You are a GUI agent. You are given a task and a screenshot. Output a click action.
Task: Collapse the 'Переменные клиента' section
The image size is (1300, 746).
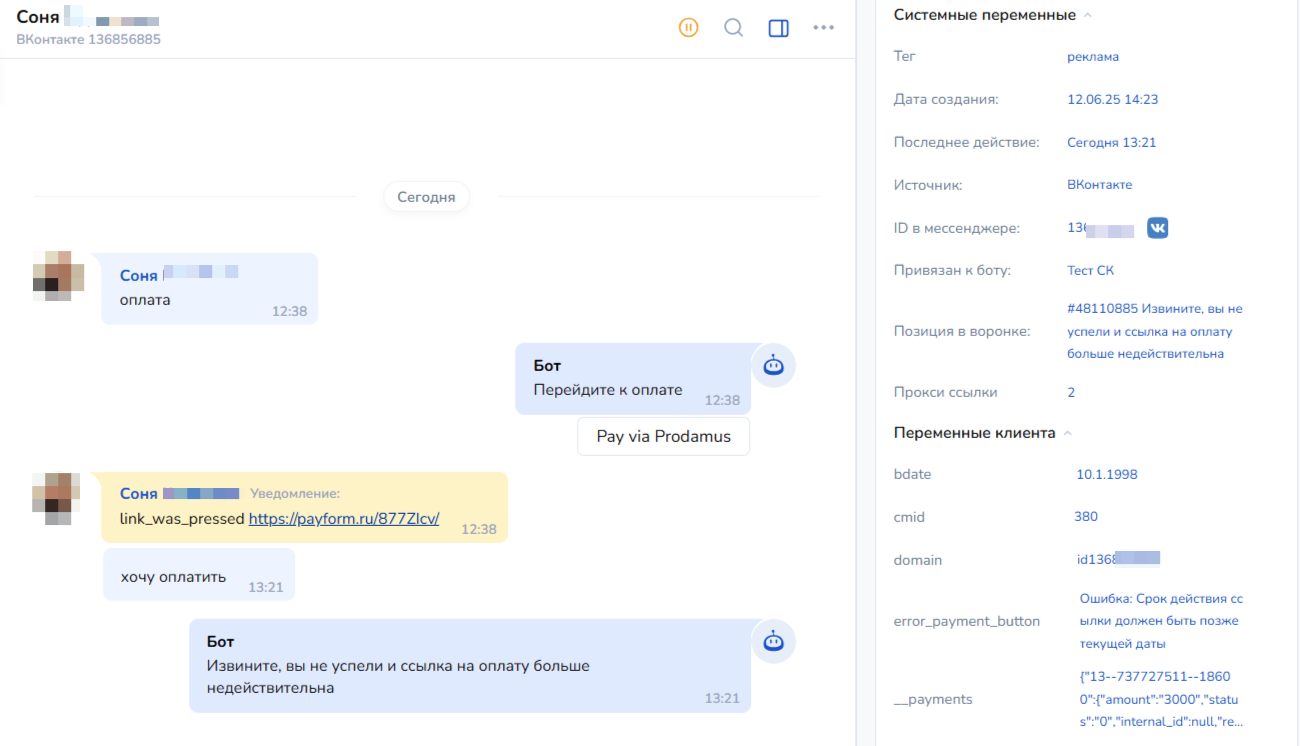(1067, 433)
